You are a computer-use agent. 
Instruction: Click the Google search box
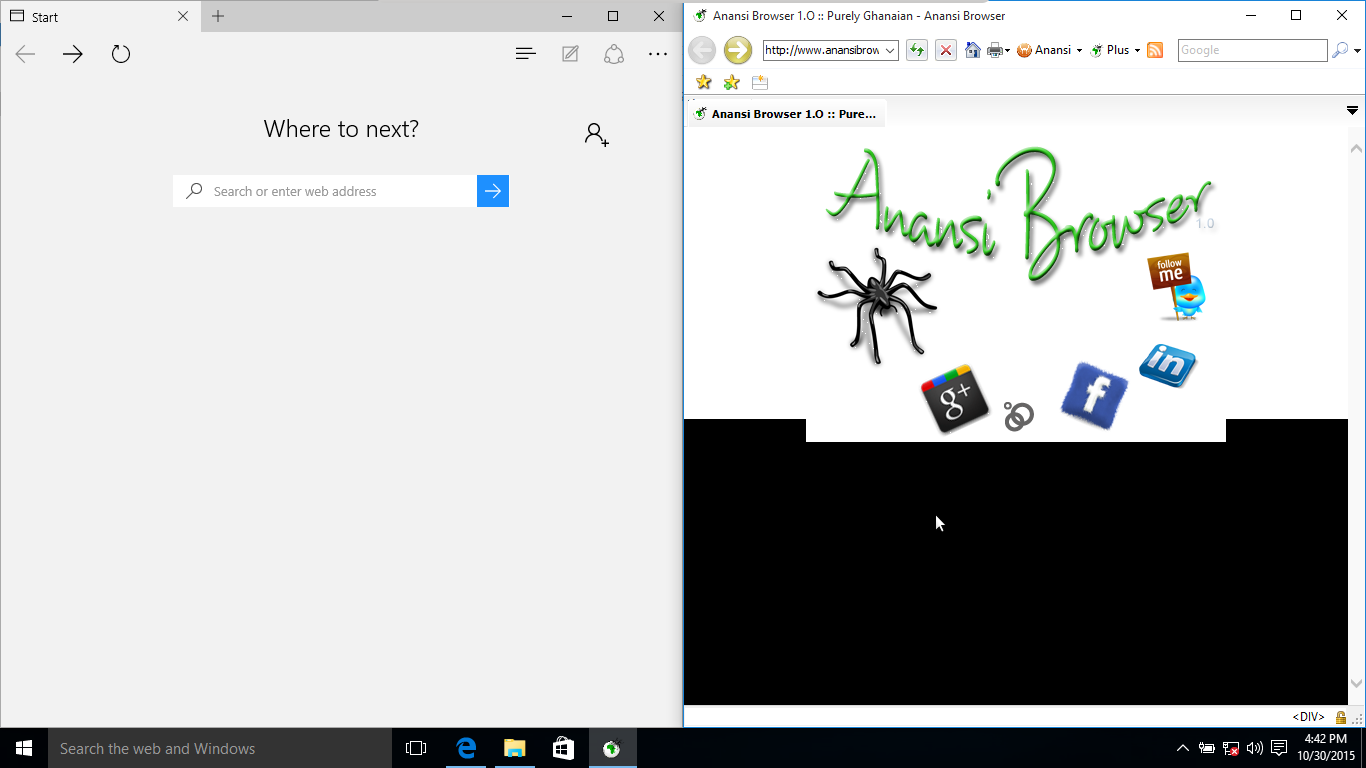point(1252,50)
